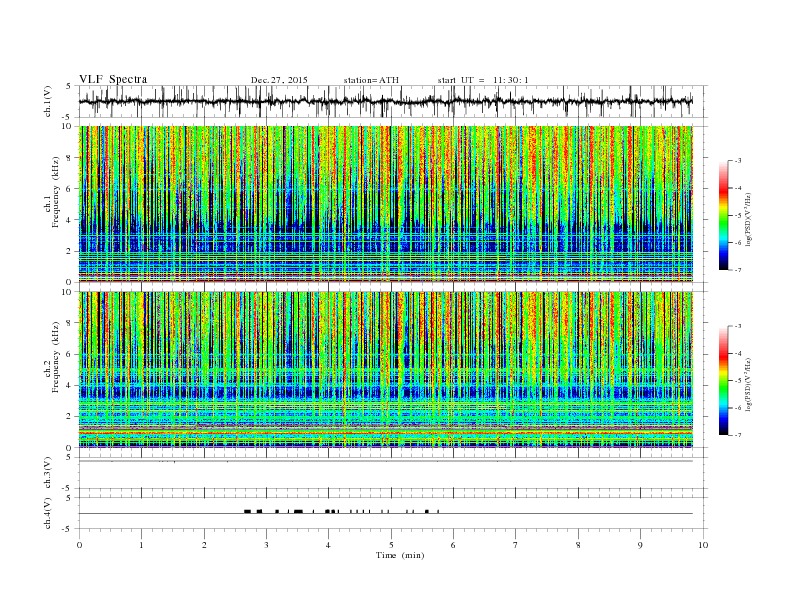The width and height of the screenshot is (792, 612).
Task: Click the "VLF Spectra" plot title
Action: pos(113,79)
